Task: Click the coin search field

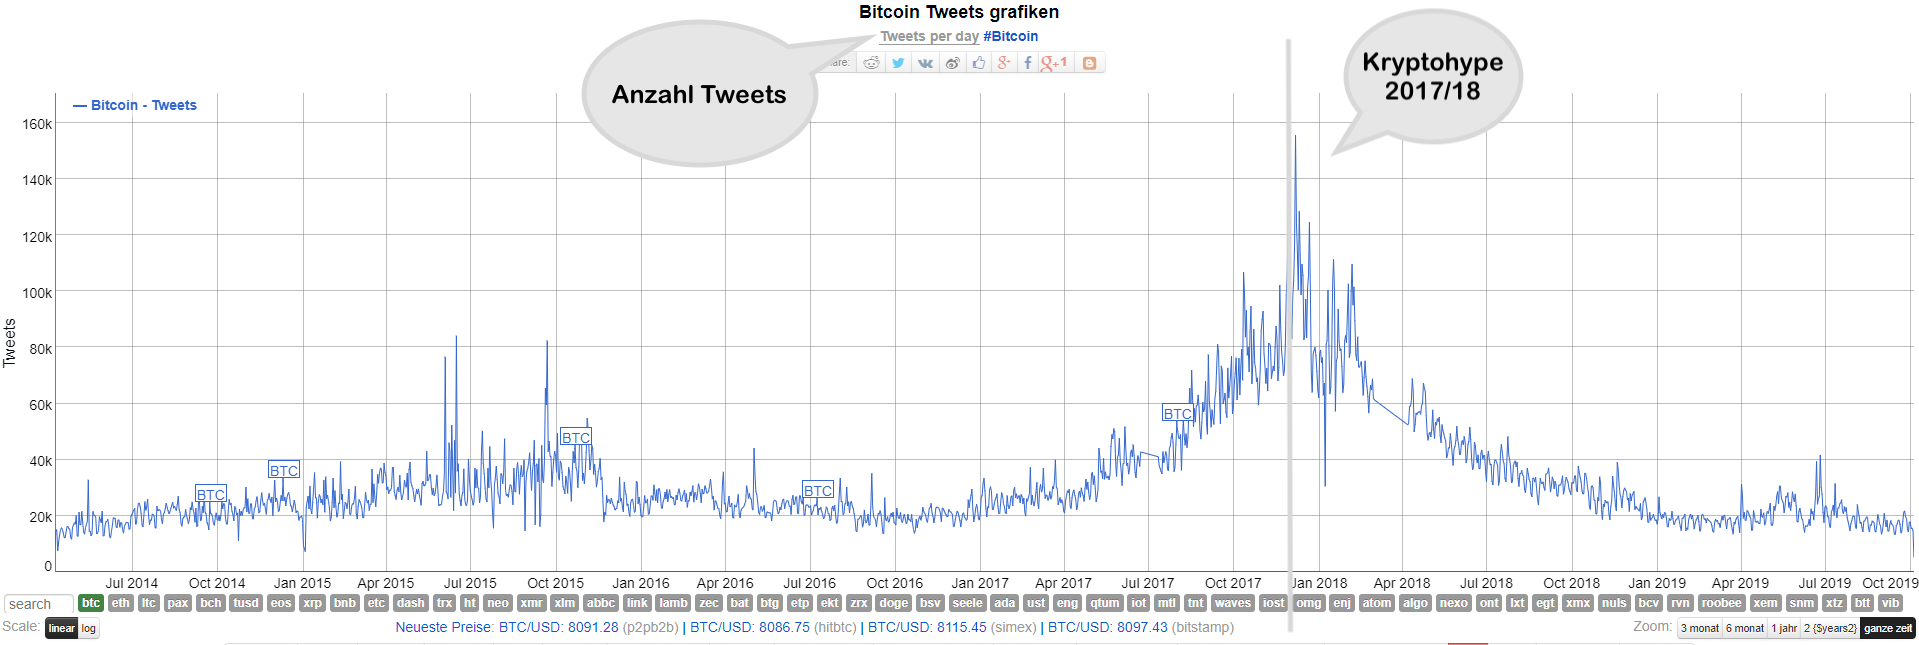Action: [x=38, y=604]
